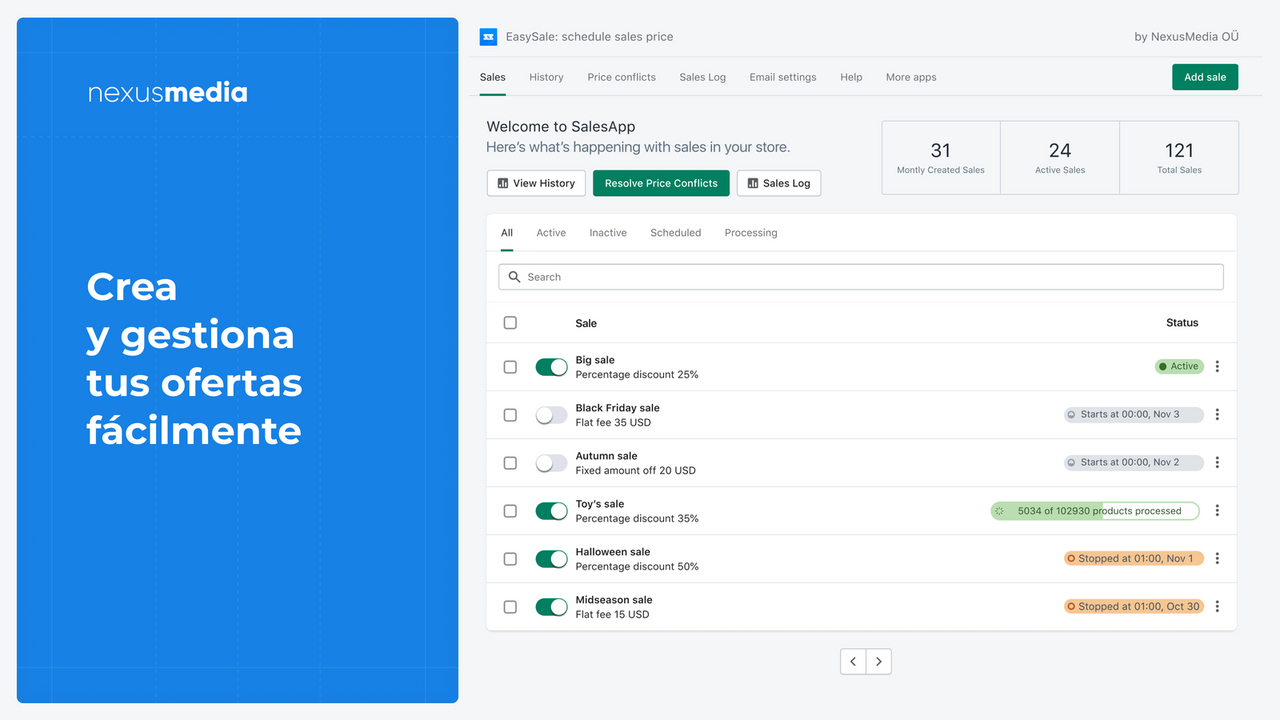Open the History navigation tab
The height and width of the screenshot is (720, 1280).
546,77
